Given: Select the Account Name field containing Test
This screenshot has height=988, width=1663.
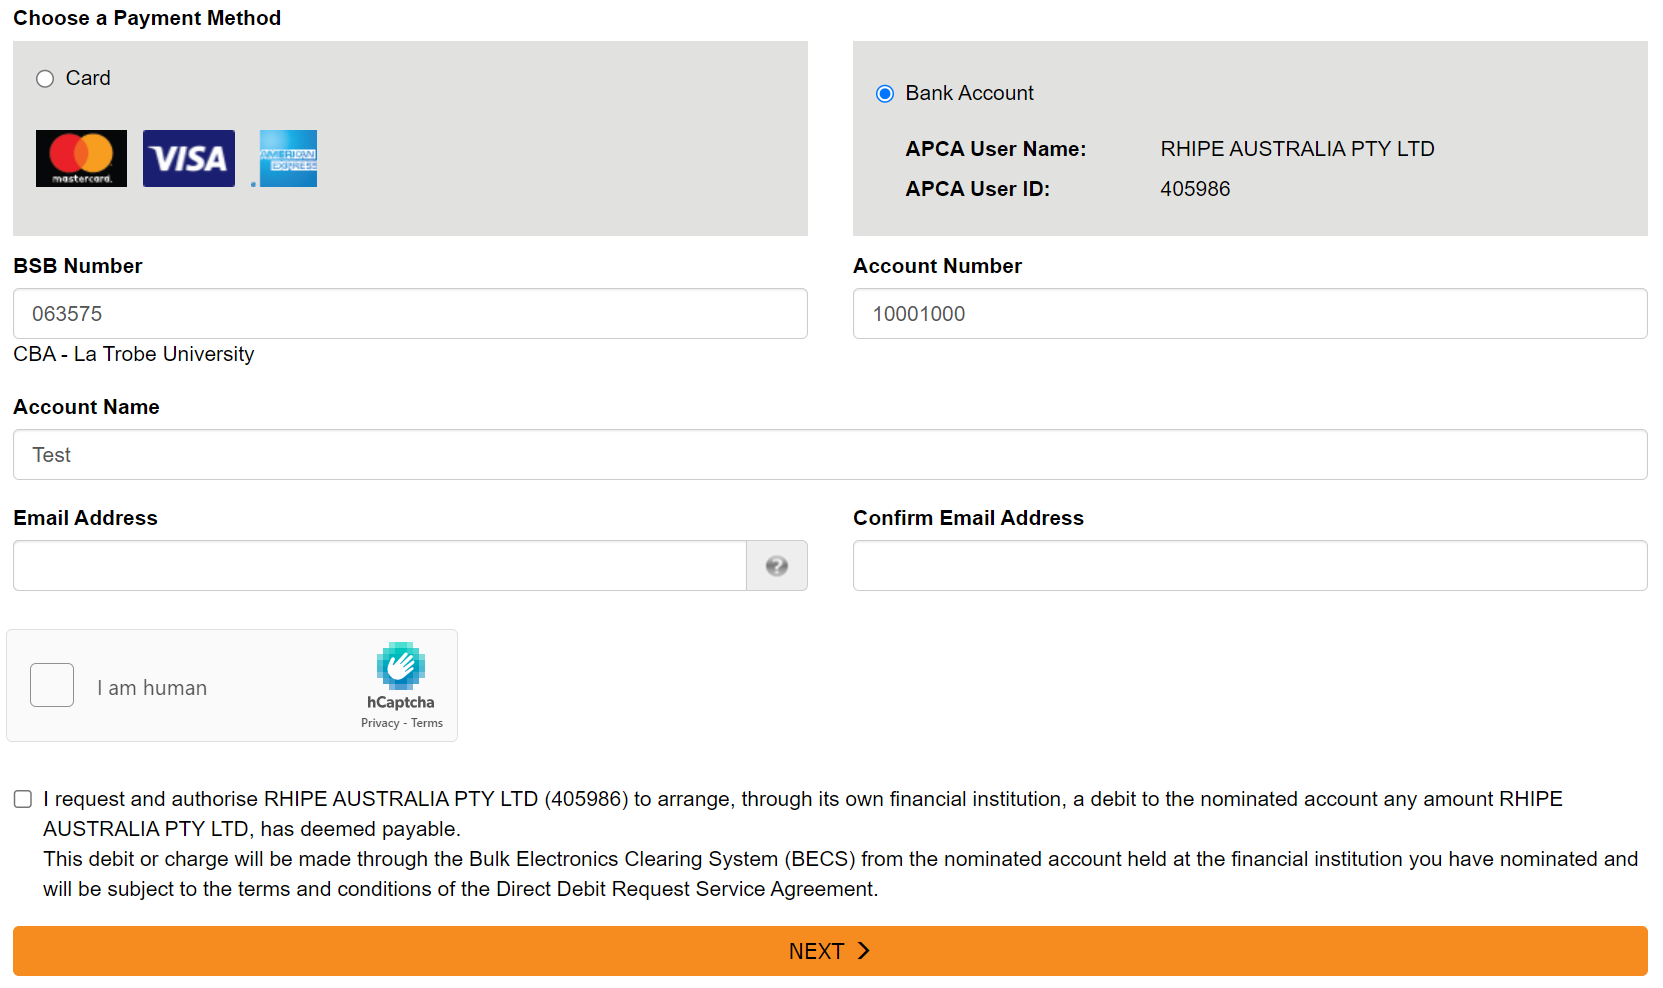Looking at the screenshot, I should coord(829,454).
